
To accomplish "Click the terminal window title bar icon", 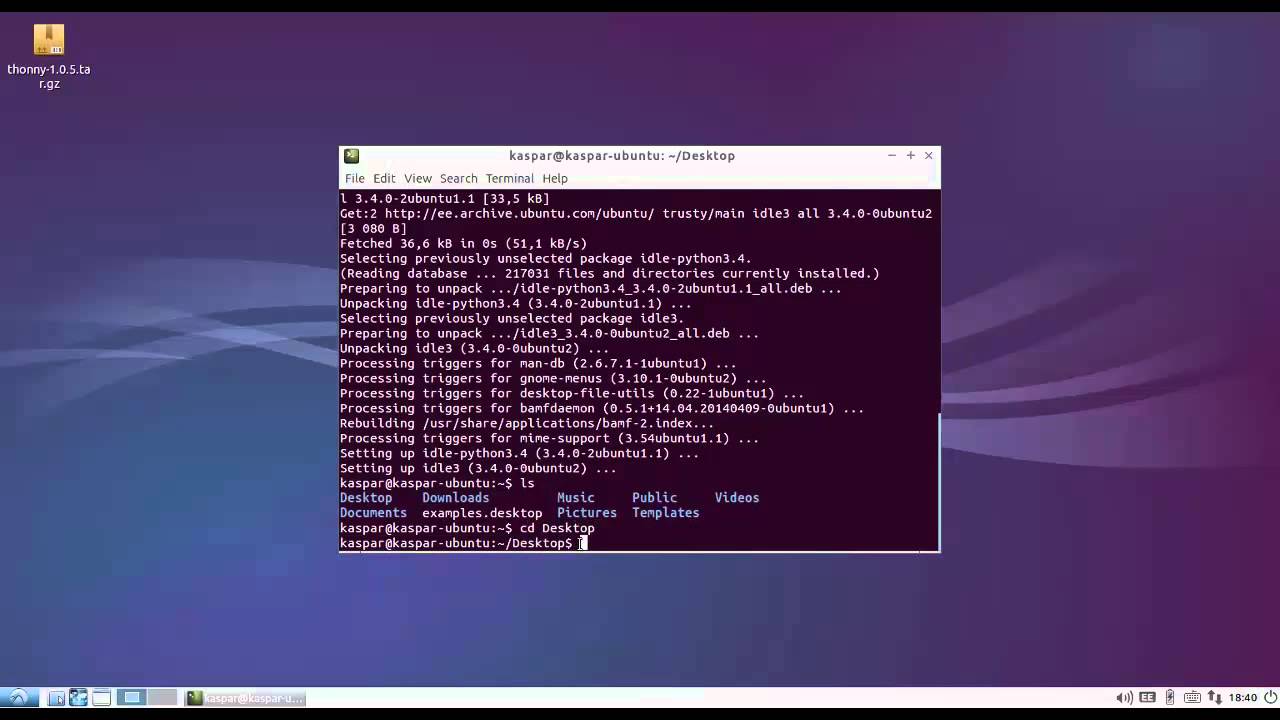I will click(x=351, y=156).
